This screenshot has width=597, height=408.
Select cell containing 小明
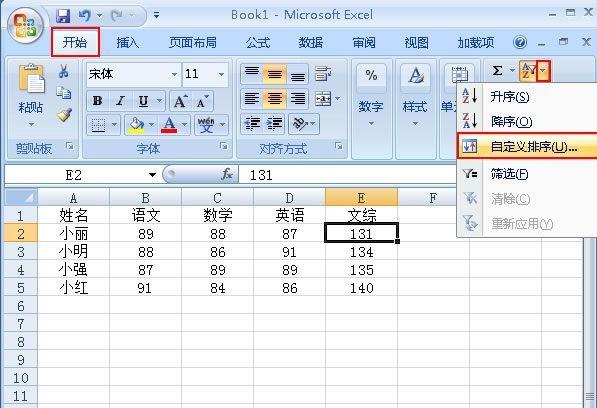coord(73,252)
